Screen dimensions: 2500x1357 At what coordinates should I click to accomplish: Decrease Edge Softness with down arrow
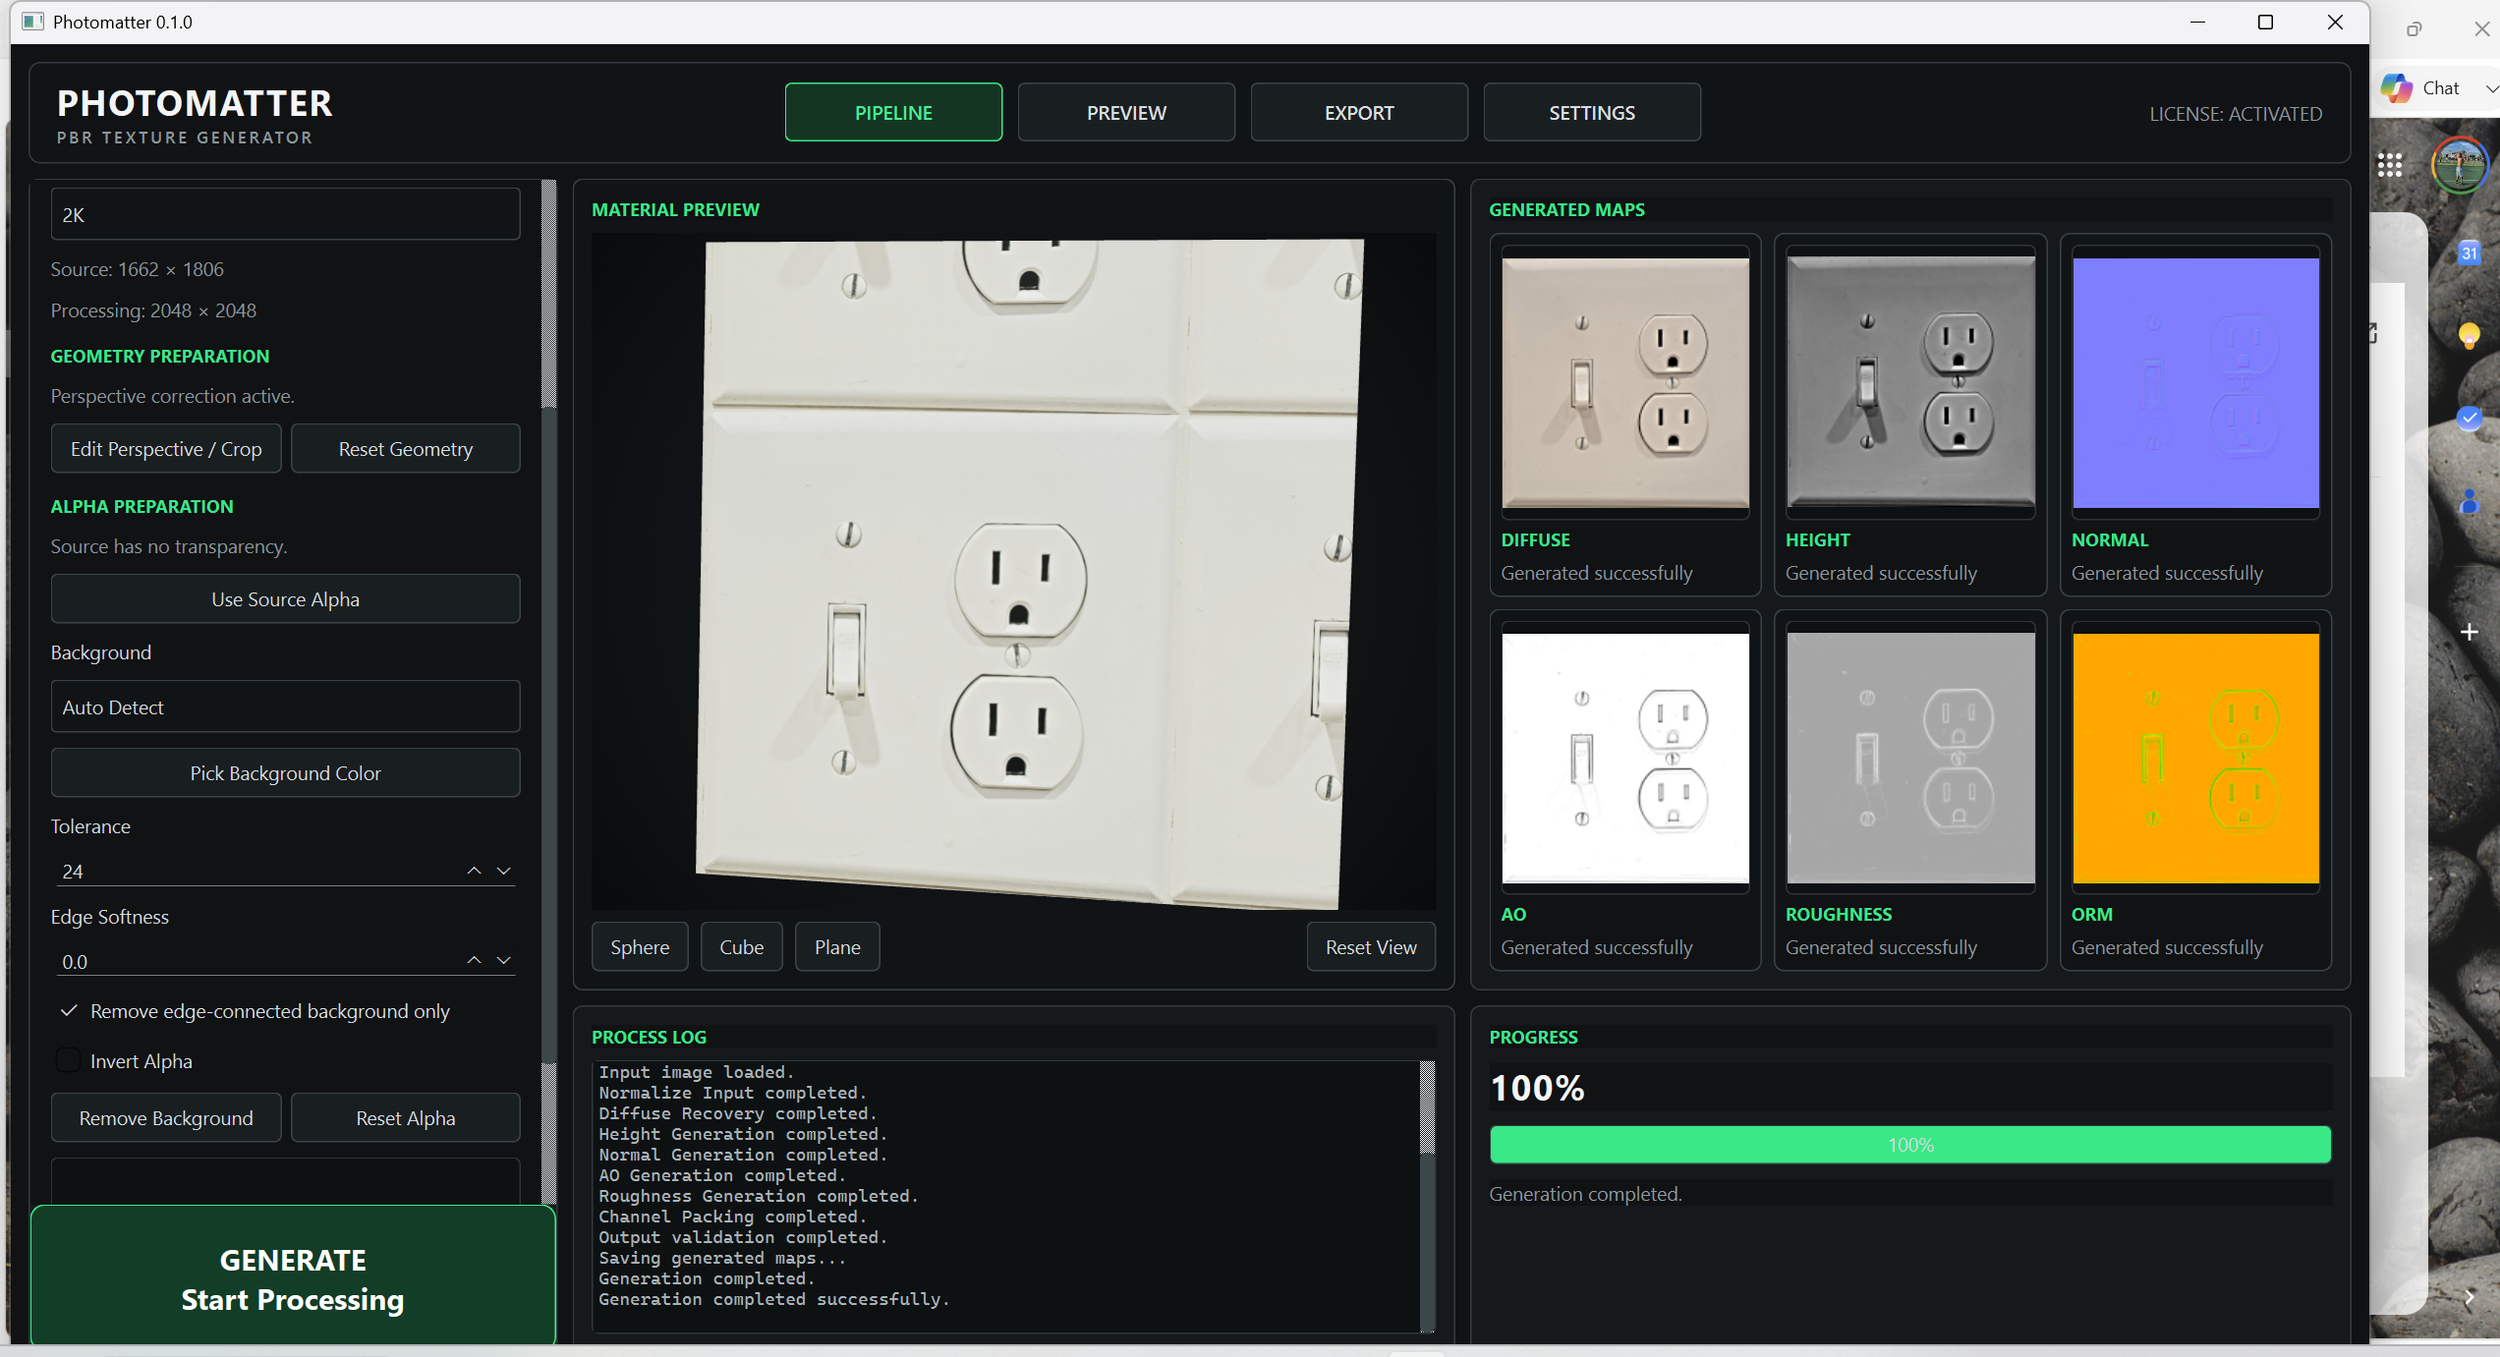(504, 960)
